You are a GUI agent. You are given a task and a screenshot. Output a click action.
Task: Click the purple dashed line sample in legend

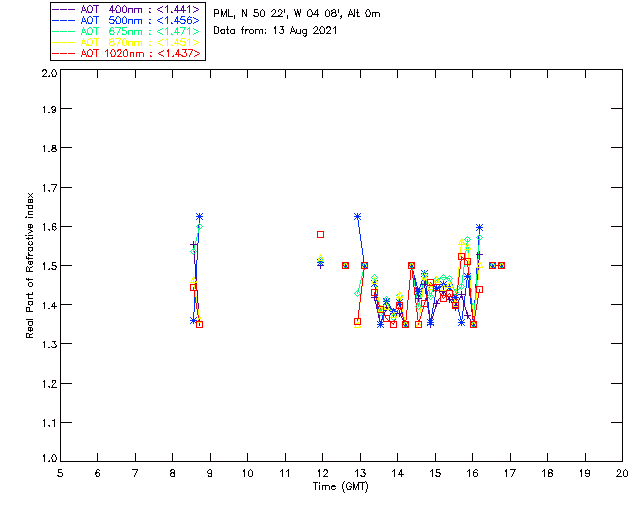pyautogui.click(x=64, y=9)
